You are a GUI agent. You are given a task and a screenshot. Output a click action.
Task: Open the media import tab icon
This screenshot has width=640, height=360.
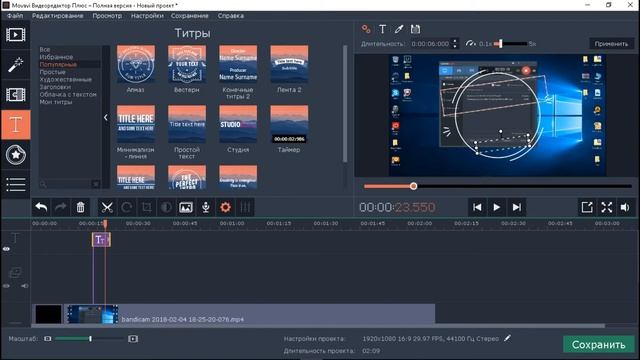[16, 35]
